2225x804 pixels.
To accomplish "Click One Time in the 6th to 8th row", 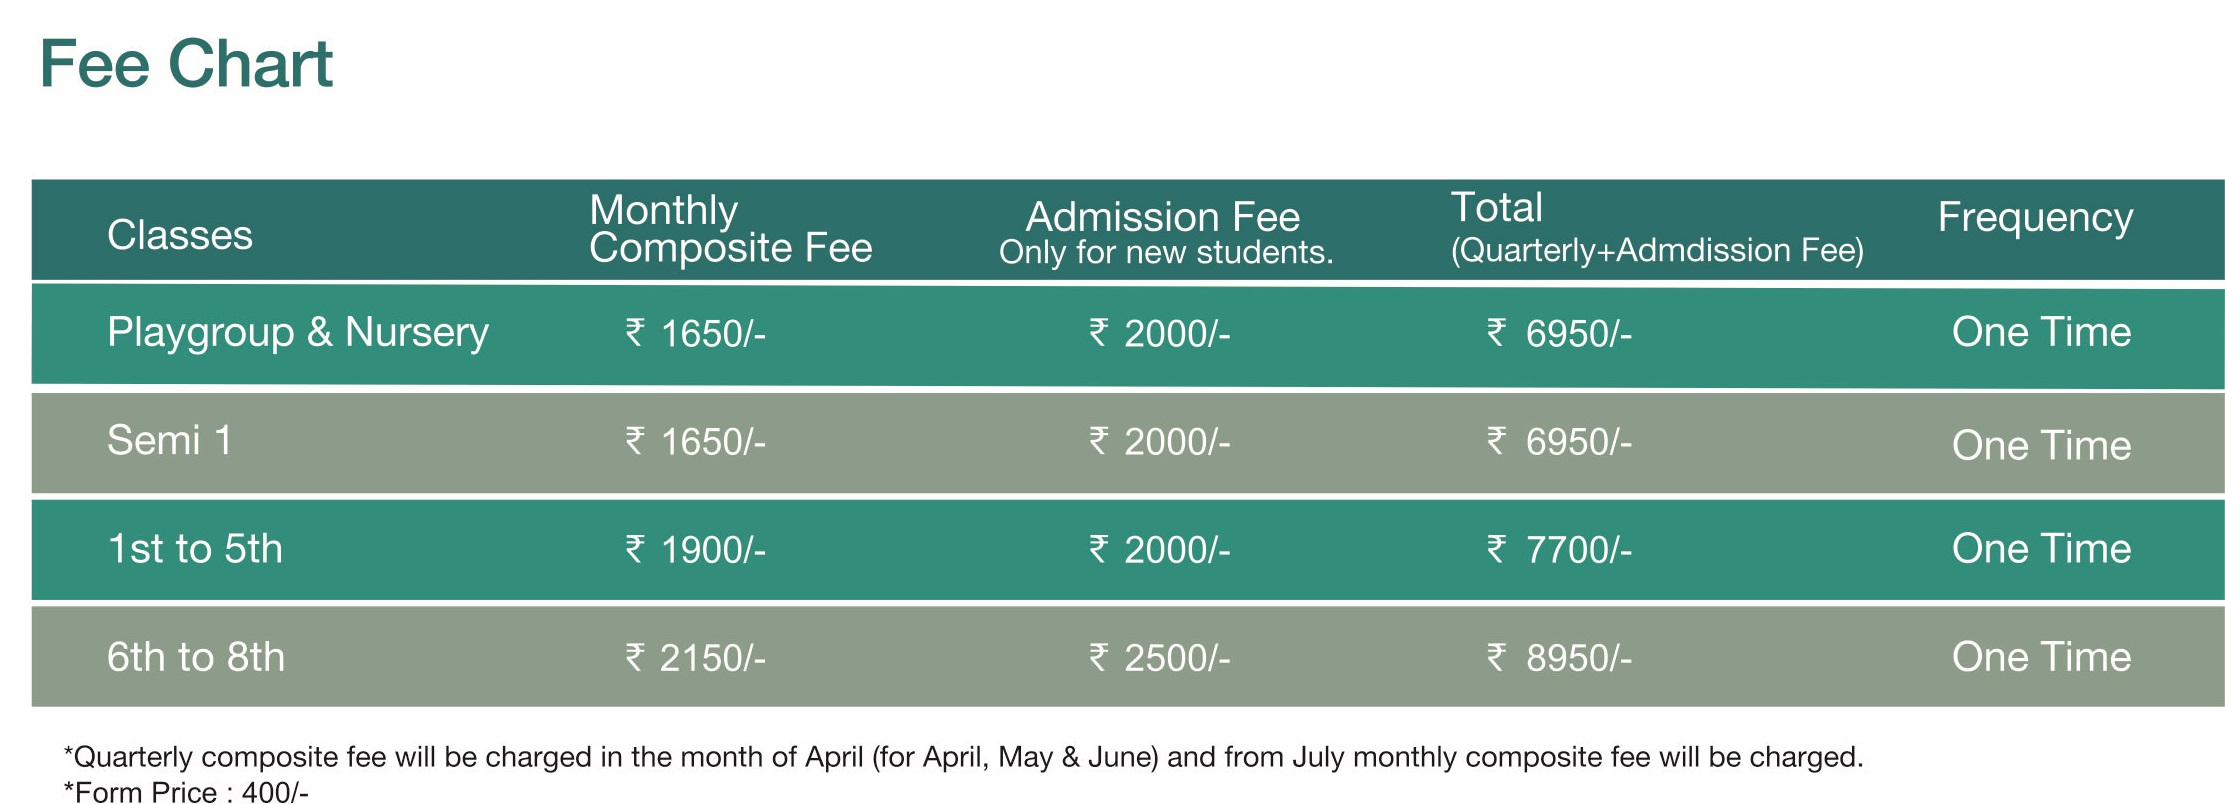I will coord(2041,657).
